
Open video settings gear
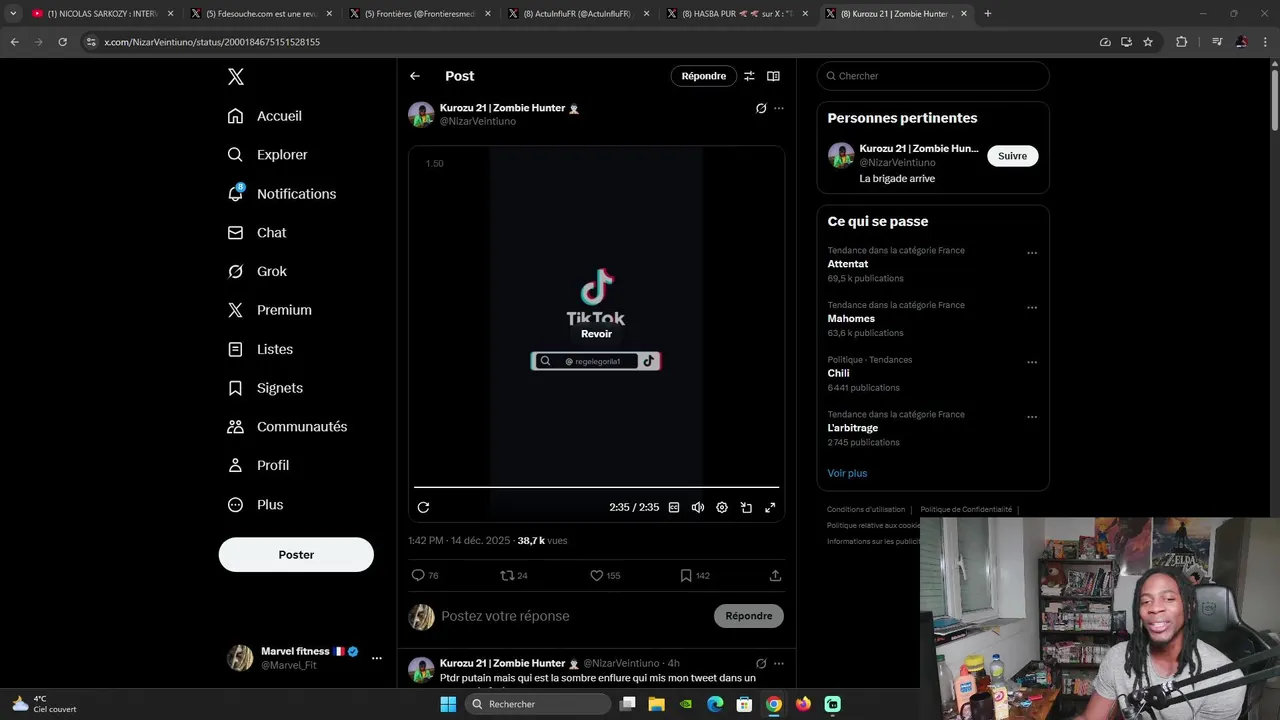click(722, 508)
